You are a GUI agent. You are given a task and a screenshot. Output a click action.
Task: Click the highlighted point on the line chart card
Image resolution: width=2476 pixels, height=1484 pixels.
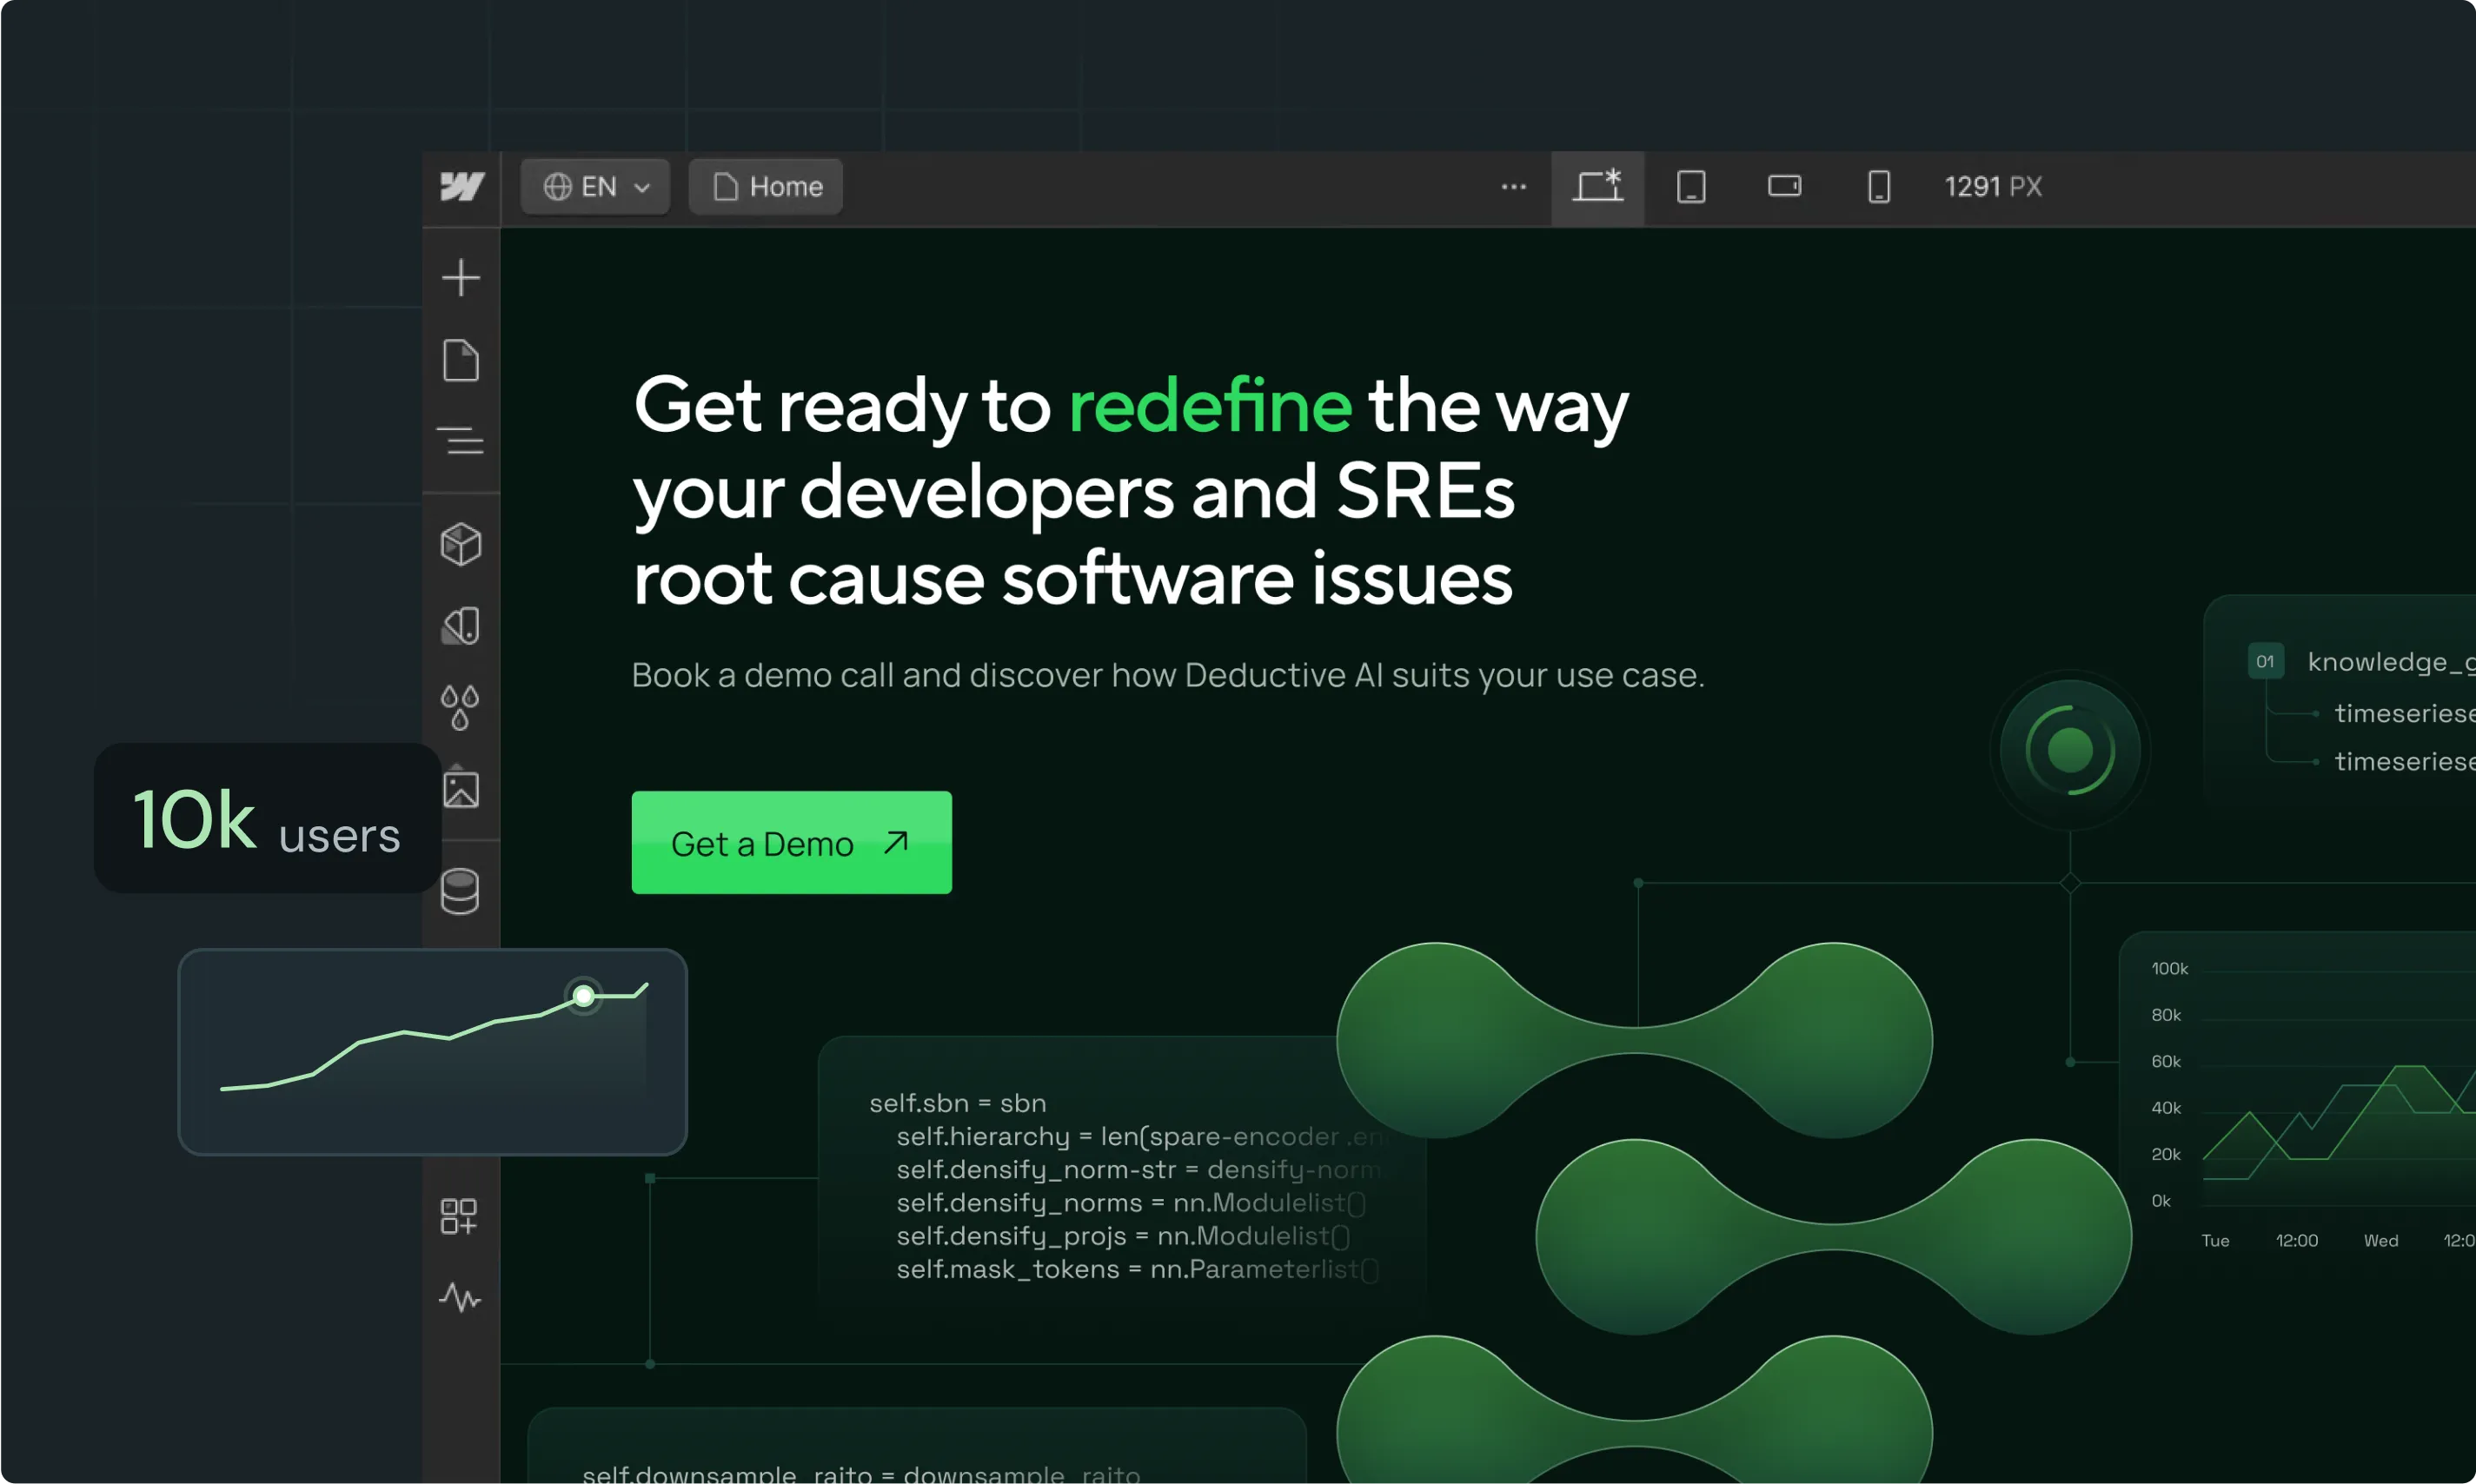(584, 996)
